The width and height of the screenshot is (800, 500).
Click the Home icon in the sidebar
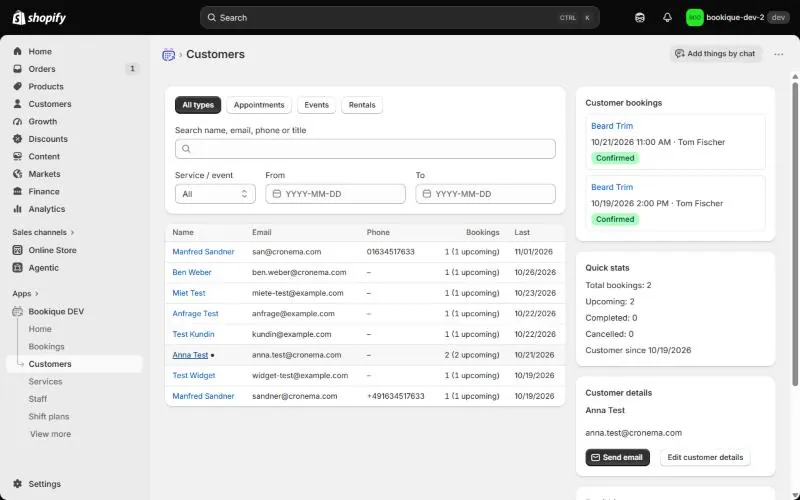(18, 52)
